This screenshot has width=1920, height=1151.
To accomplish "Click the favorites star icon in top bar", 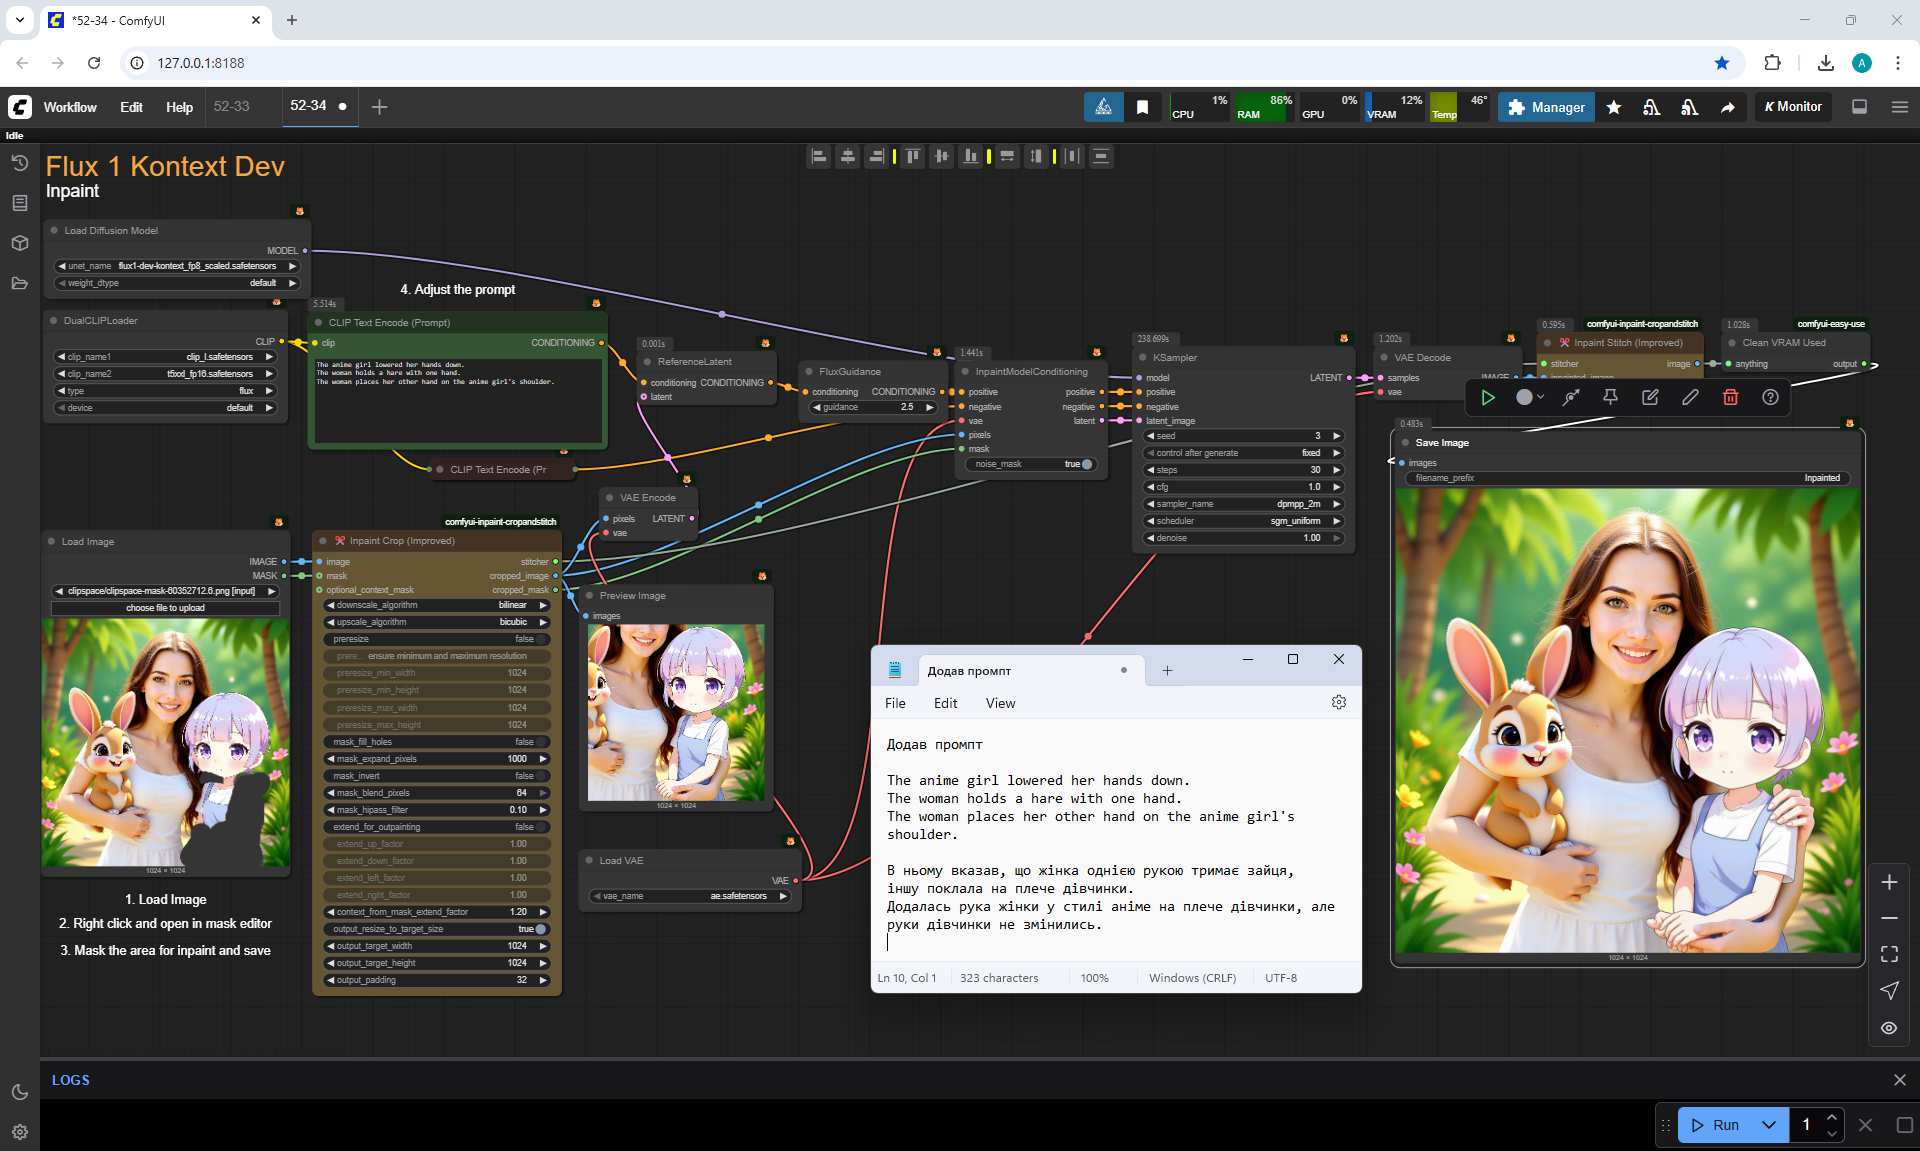I will 1614,107.
